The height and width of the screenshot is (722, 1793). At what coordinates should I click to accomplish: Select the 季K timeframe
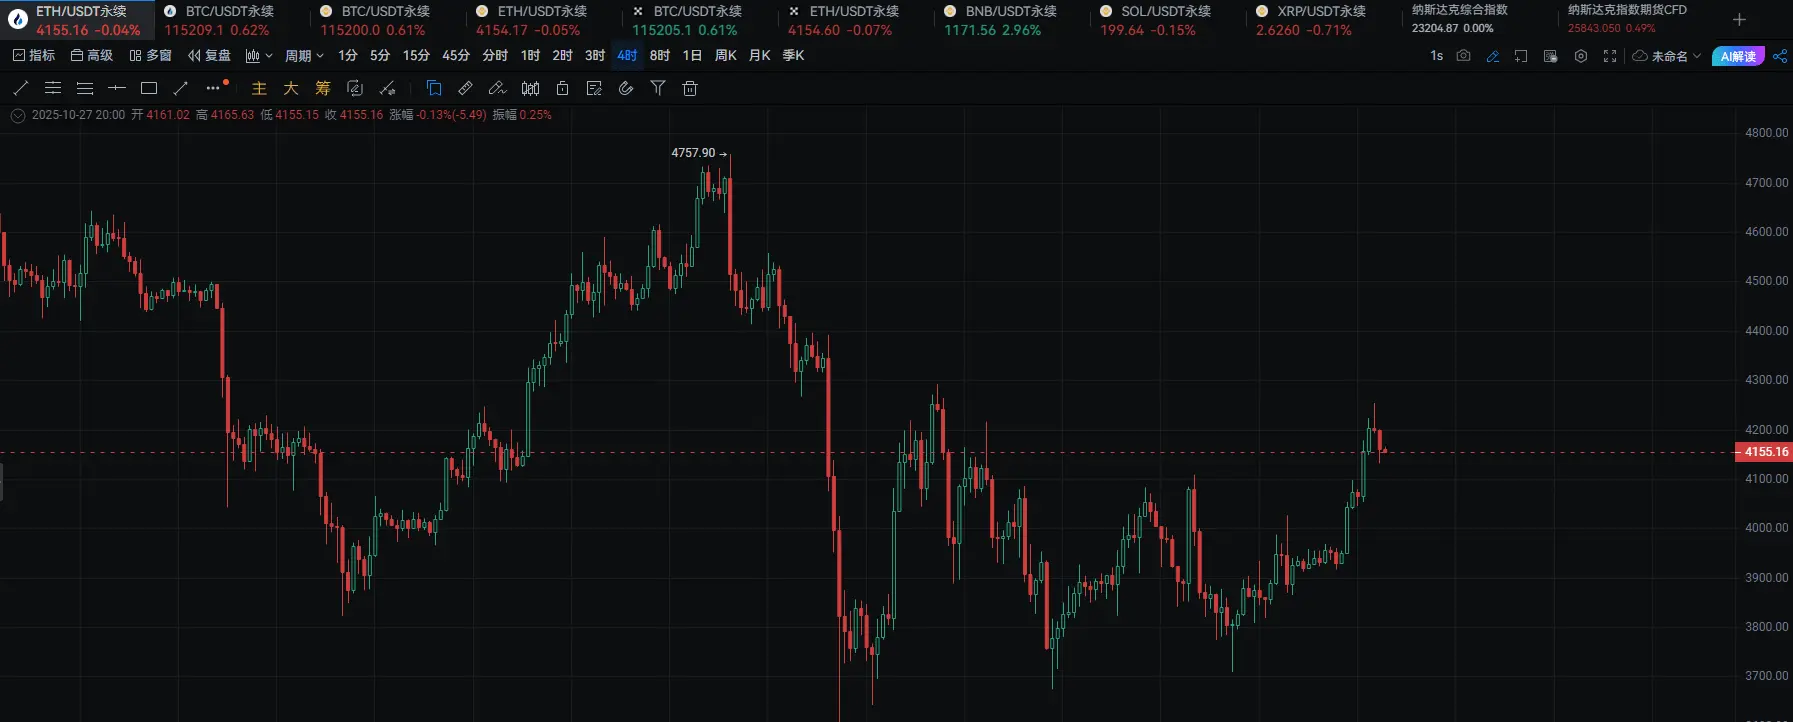pyautogui.click(x=794, y=56)
